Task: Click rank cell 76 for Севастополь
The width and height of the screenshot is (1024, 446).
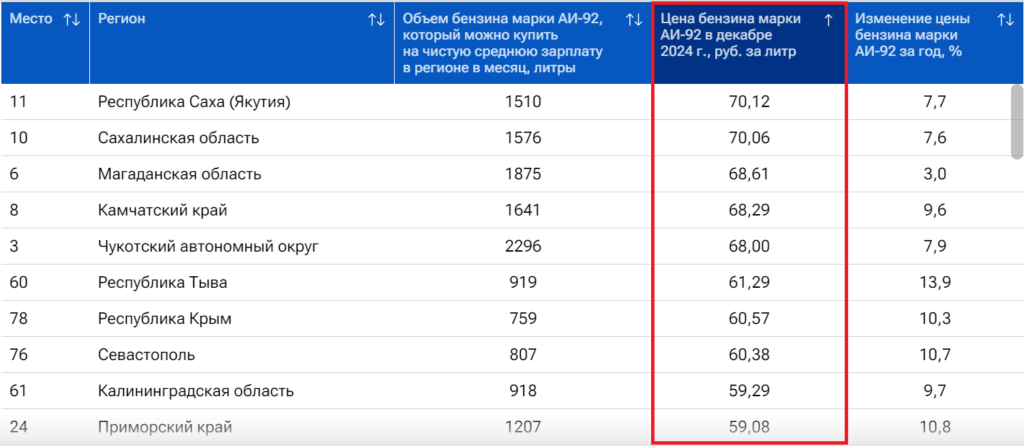Action: (x=18, y=355)
